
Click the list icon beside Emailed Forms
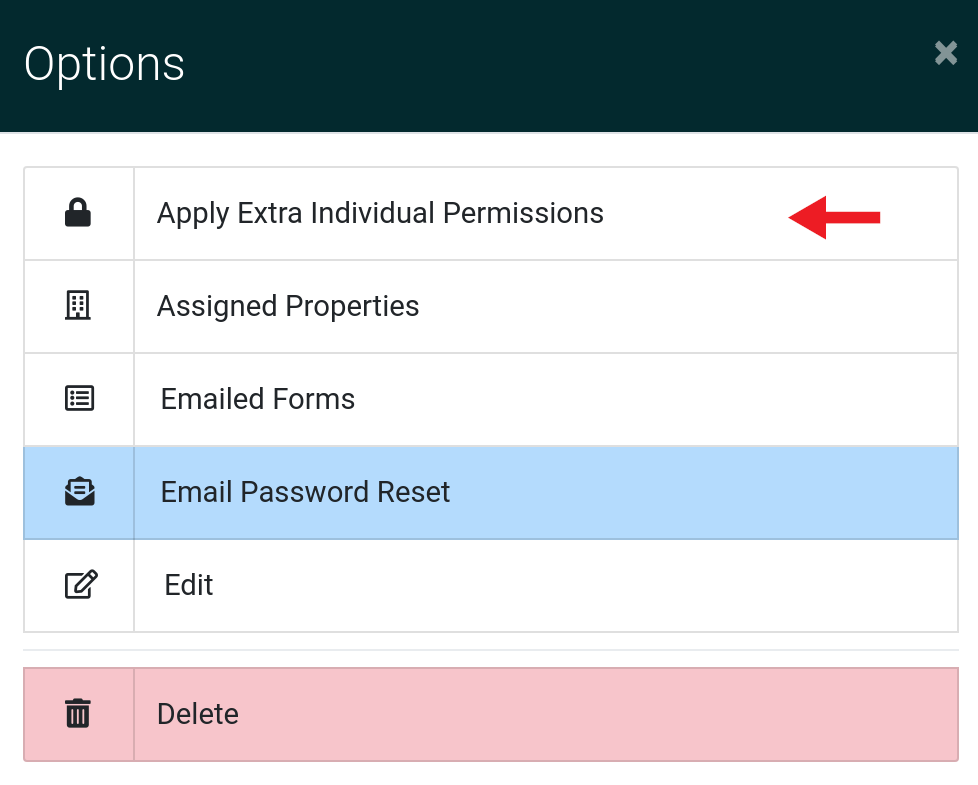(79, 398)
